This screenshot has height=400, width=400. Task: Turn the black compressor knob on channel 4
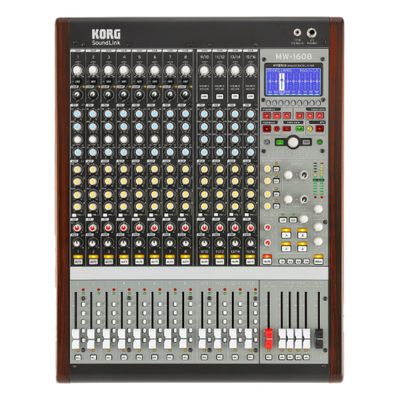coord(124,95)
